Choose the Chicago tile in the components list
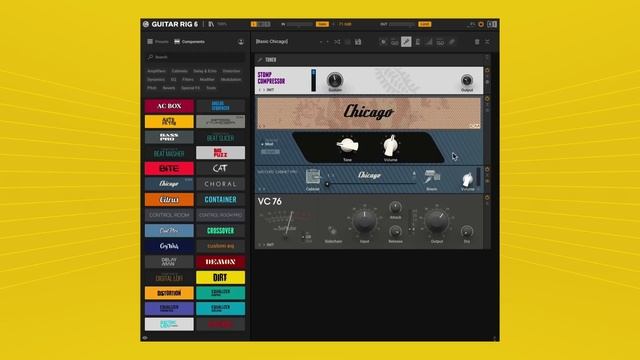640x360 pixels. pyautogui.click(x=169, y=184)
